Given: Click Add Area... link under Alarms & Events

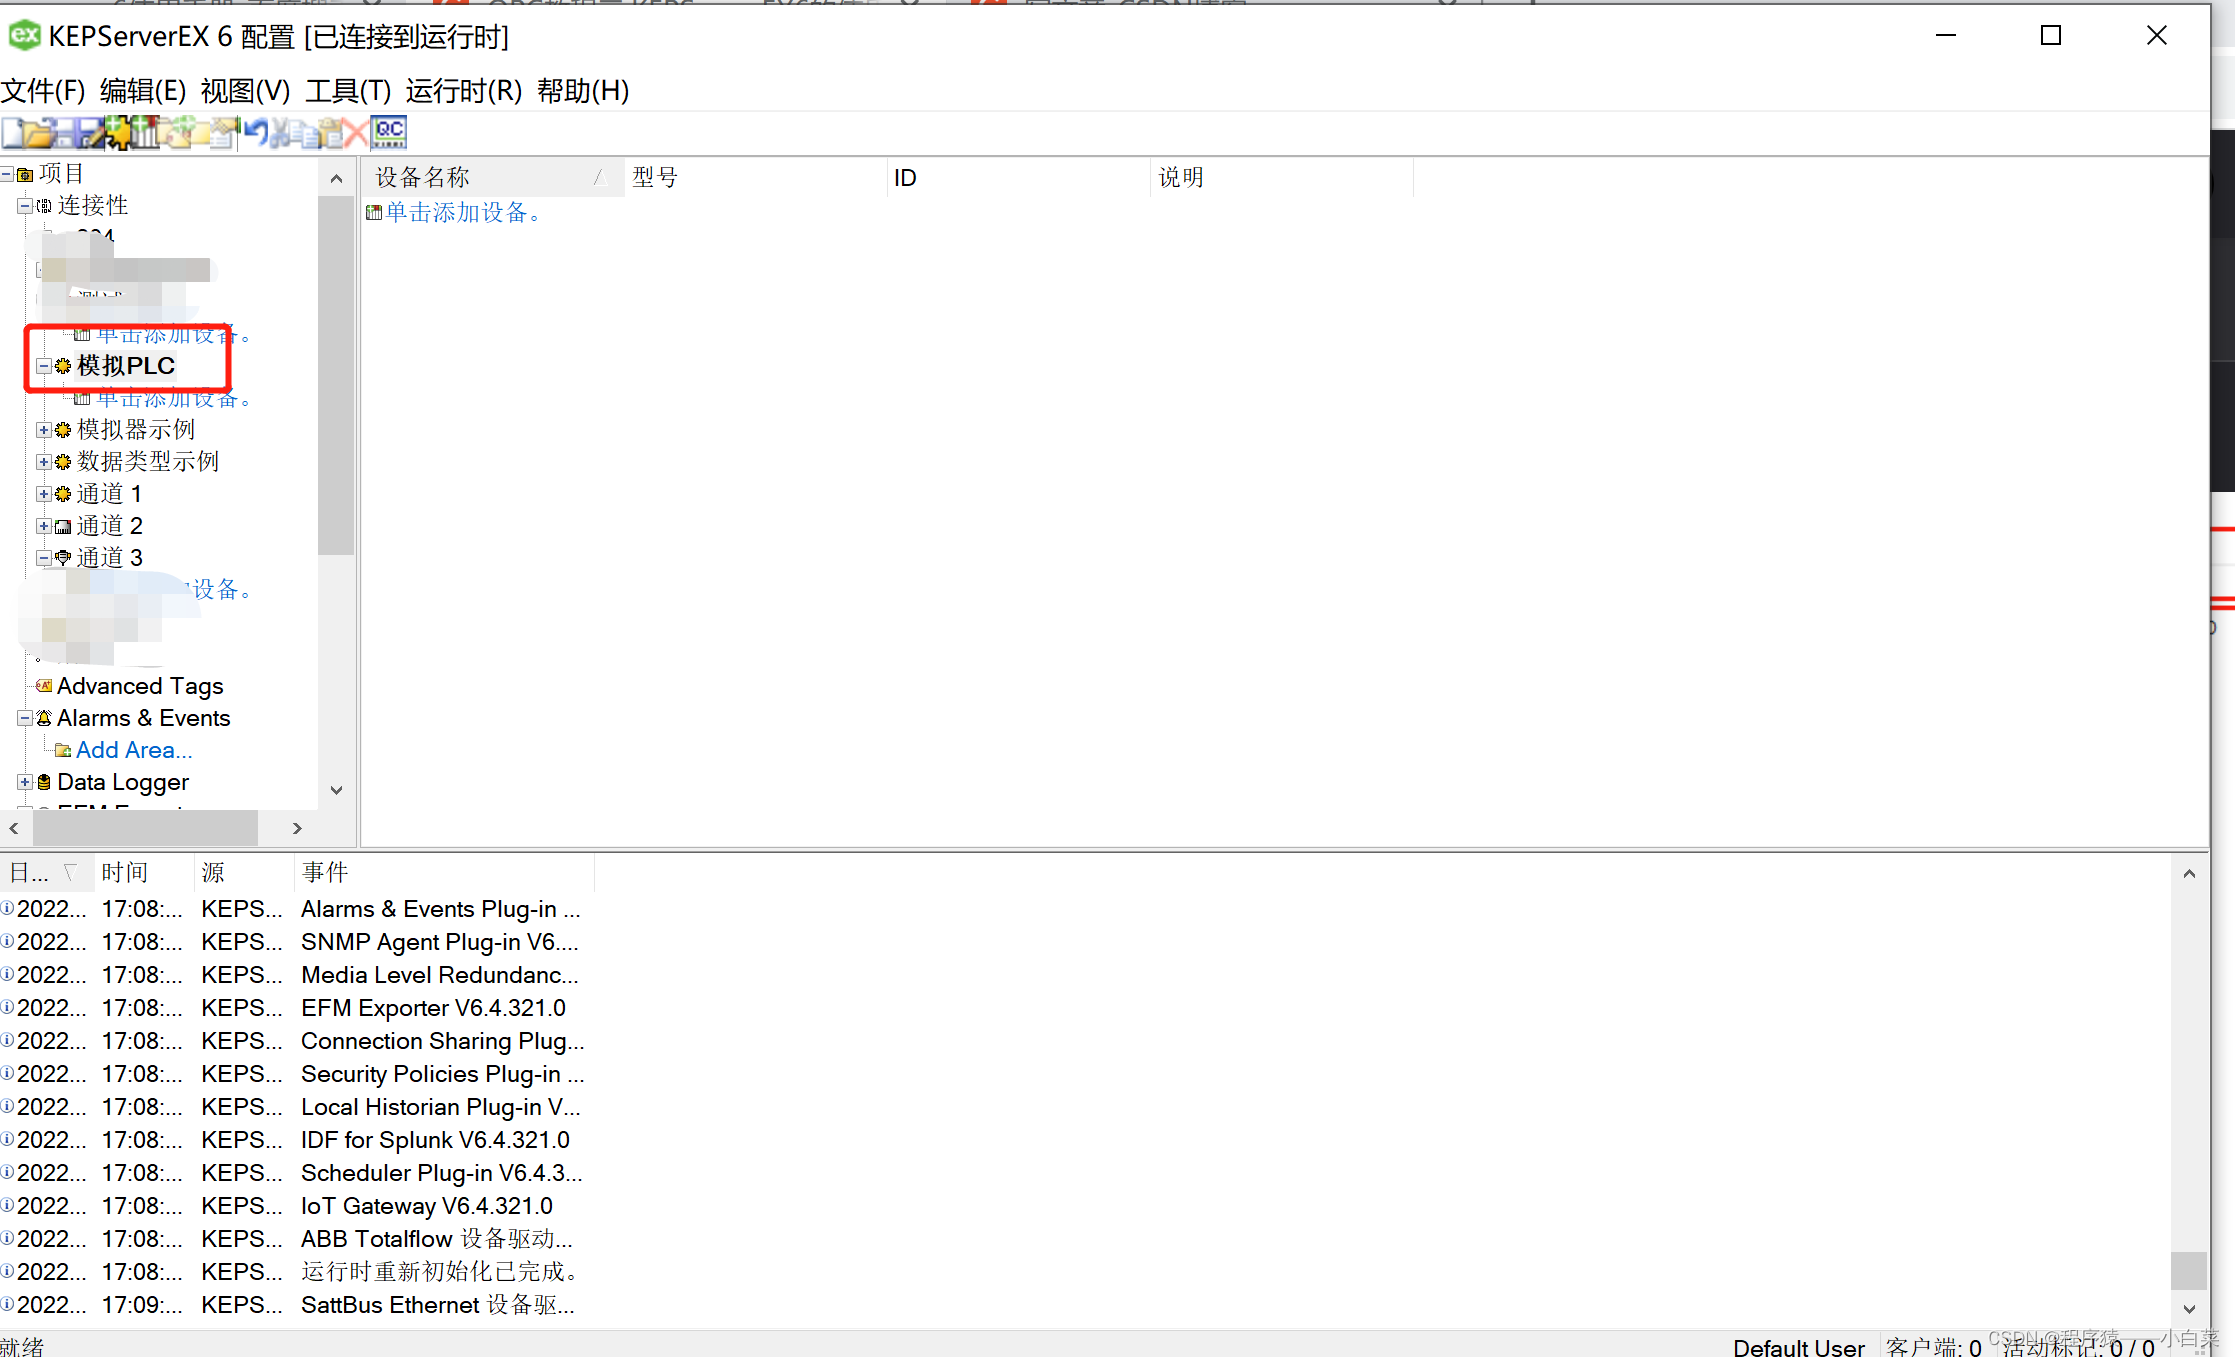Looking at the screenshot, I should (129, 750).
